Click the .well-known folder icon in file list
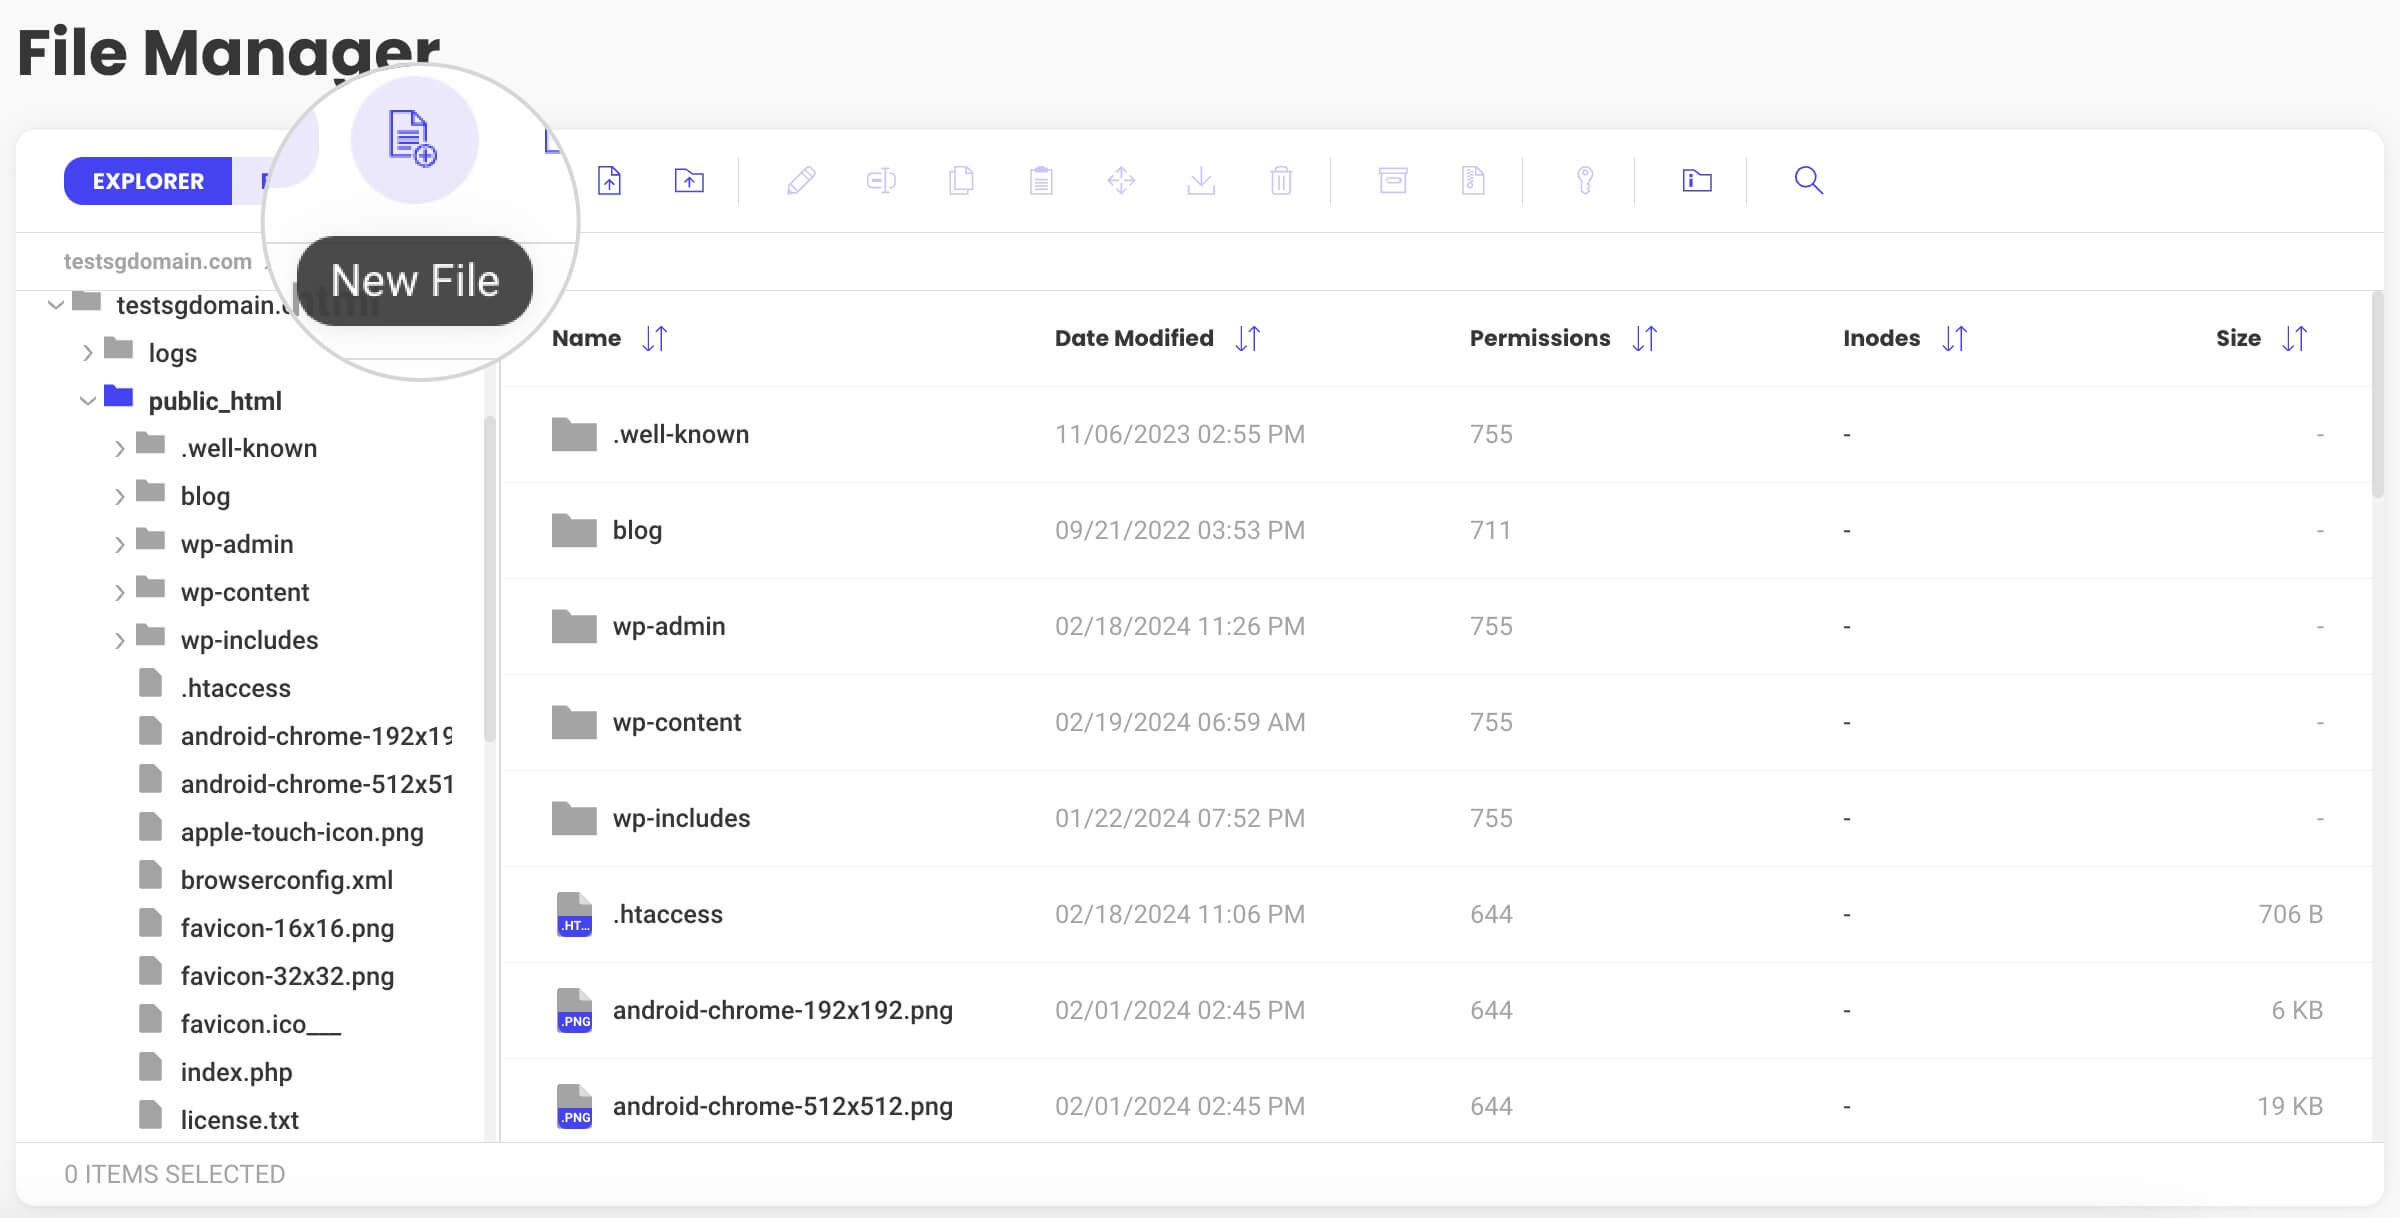 click(x=574, y=434)
